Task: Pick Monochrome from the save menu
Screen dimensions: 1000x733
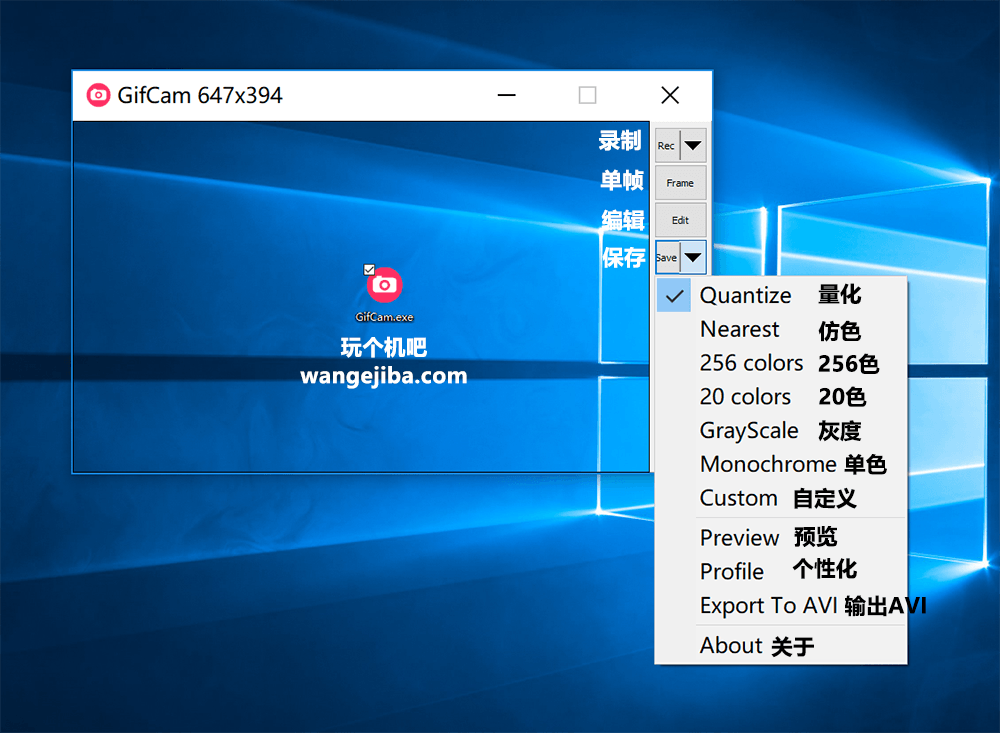Action: point(767,465)
